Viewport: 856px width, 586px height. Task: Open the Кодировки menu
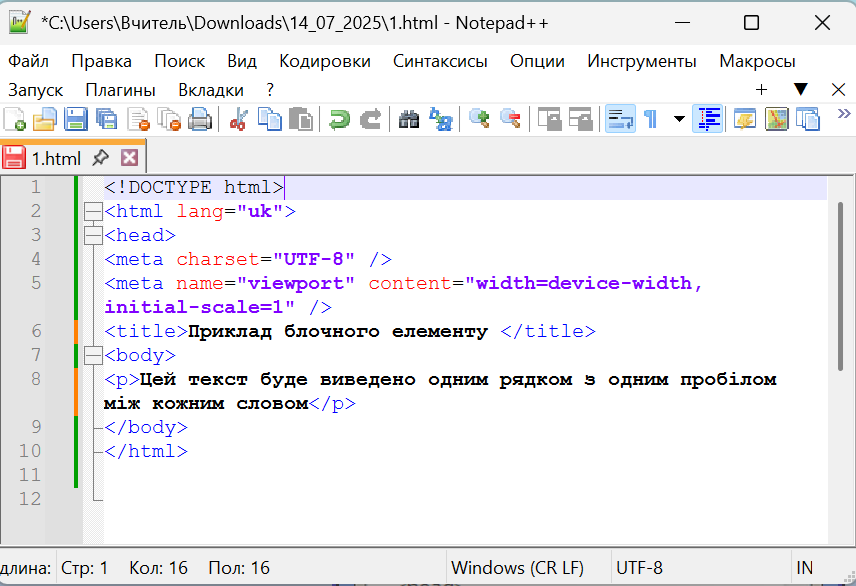[x=324, y=61]
